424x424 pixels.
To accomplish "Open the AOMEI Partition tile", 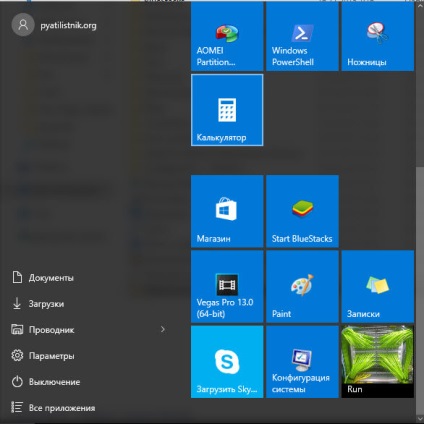I will click(227, 36).
